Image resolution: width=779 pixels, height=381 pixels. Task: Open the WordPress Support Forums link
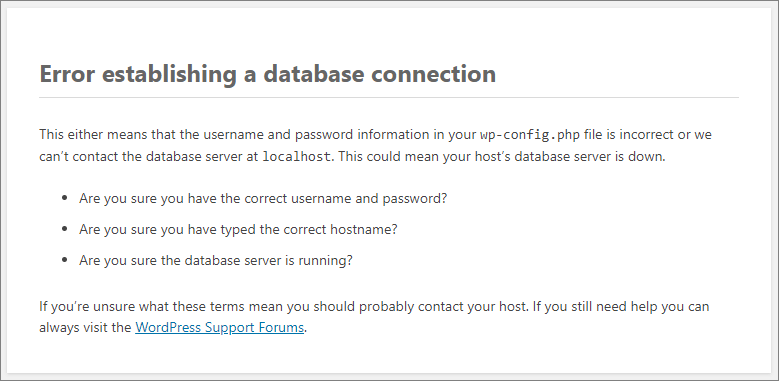point(219,327)
